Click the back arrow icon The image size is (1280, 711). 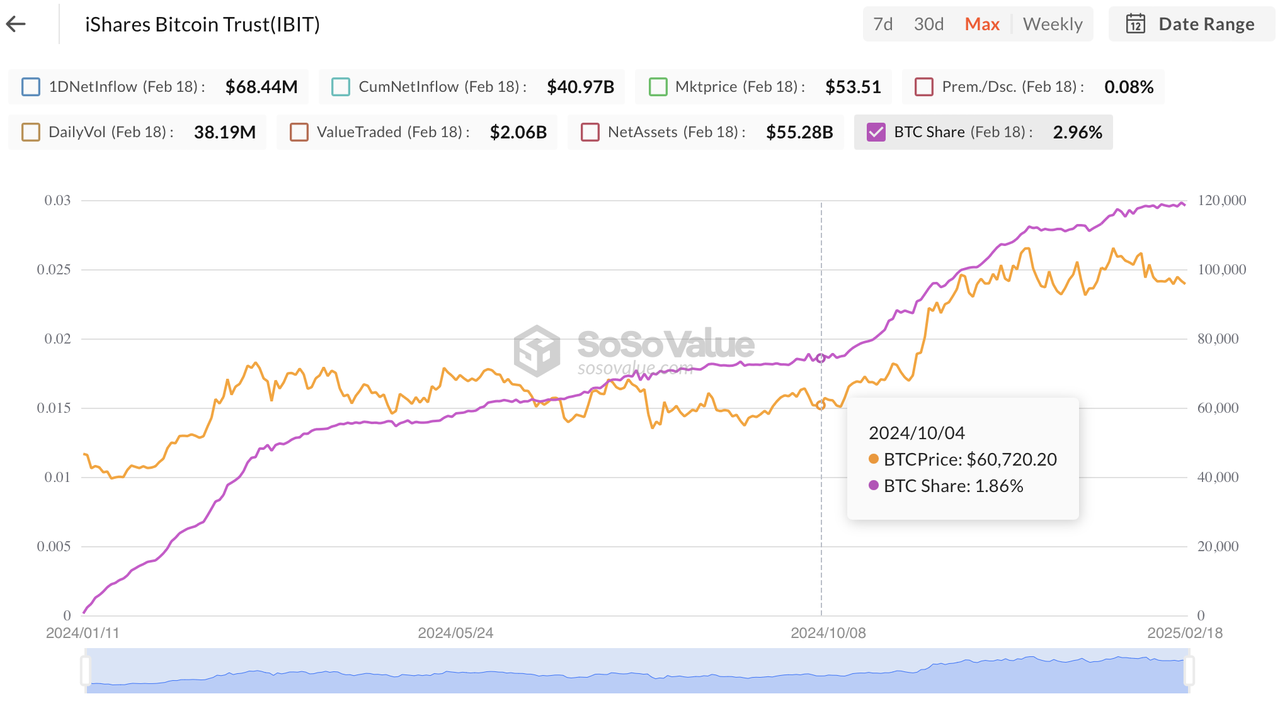(16, 24)
